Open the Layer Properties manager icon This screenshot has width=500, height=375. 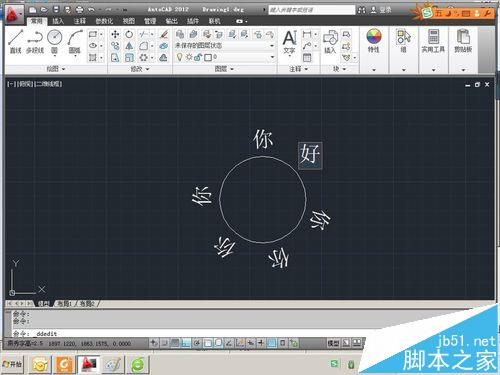coord(180,34)
